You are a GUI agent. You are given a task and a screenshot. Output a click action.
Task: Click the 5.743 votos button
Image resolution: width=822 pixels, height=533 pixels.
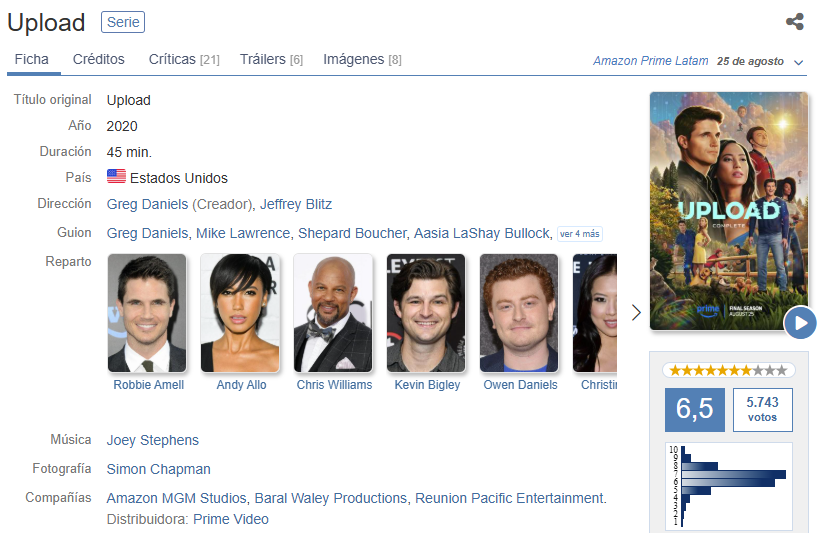[762, 410]
